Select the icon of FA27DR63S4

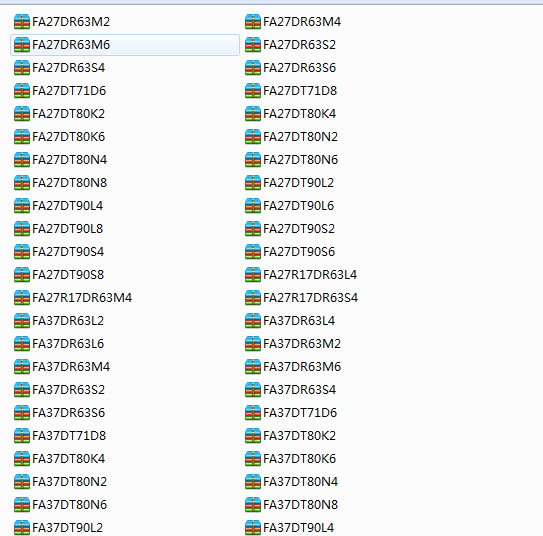(22, 68)
